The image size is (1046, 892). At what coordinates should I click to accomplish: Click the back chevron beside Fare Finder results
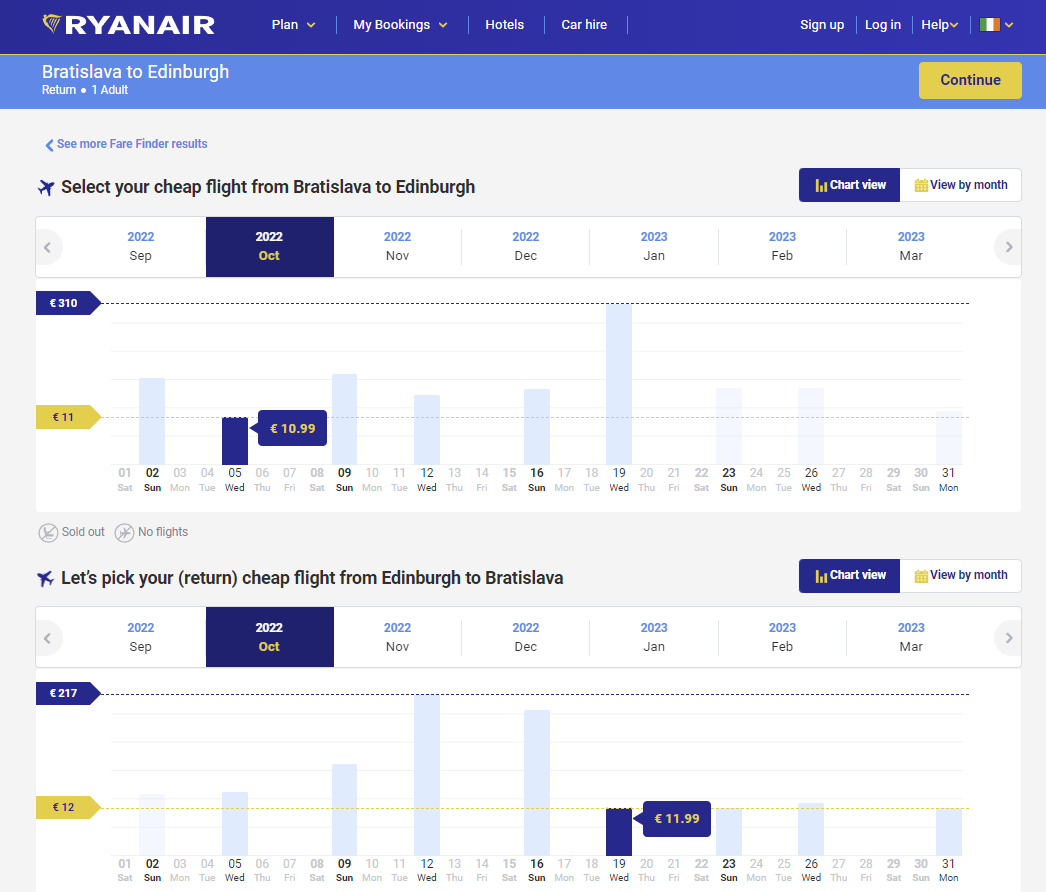[x=49, y=145]
